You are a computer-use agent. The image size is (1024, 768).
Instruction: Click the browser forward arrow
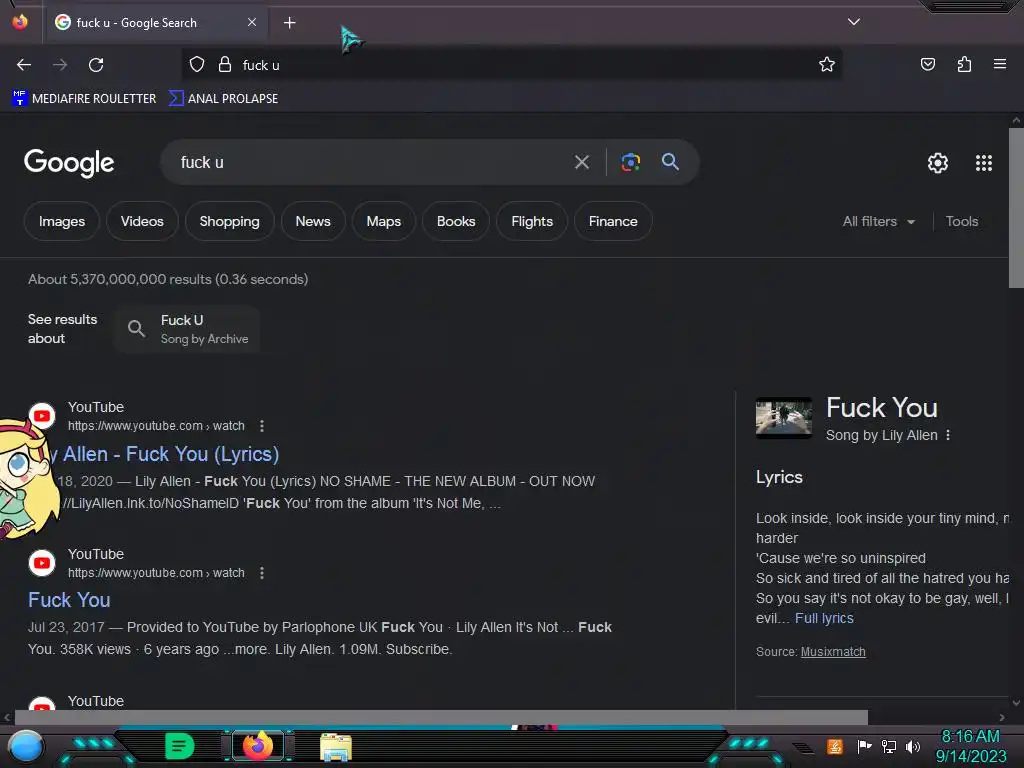click(x=60, y=65)
